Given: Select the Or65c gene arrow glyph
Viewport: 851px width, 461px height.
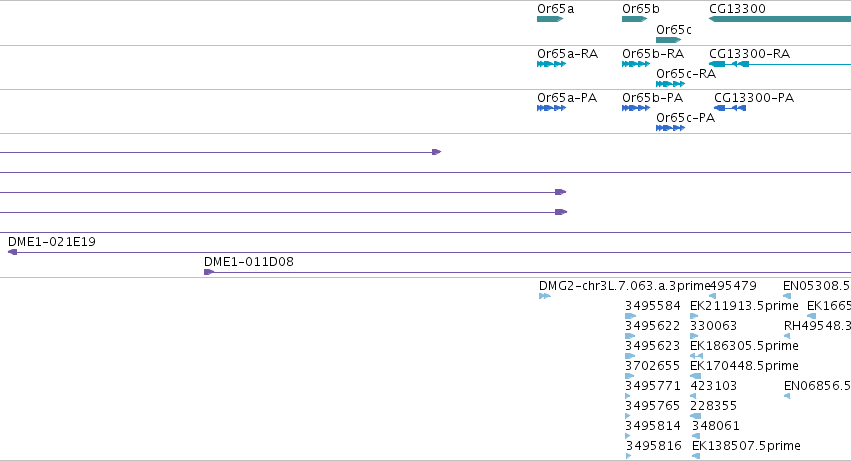Looking at the screenshot, I should pyautogui.click(x=668, y=40).
